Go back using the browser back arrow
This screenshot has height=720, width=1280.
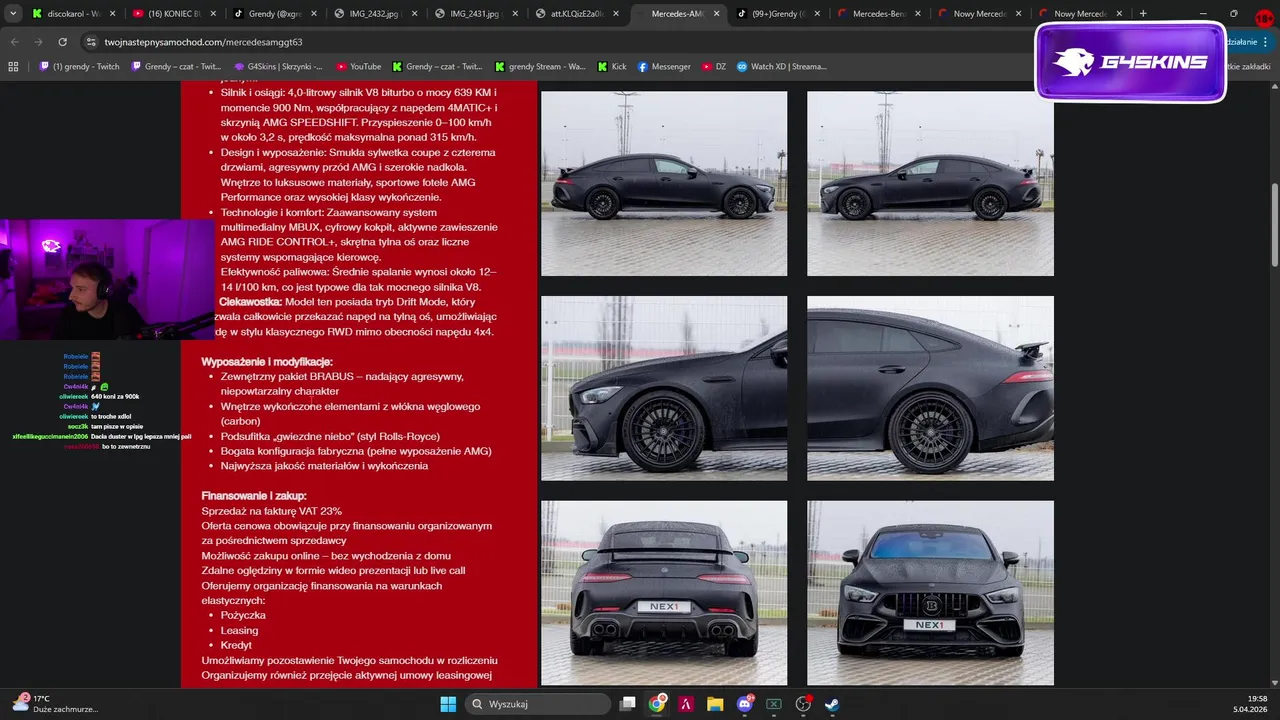coord(14,42)
